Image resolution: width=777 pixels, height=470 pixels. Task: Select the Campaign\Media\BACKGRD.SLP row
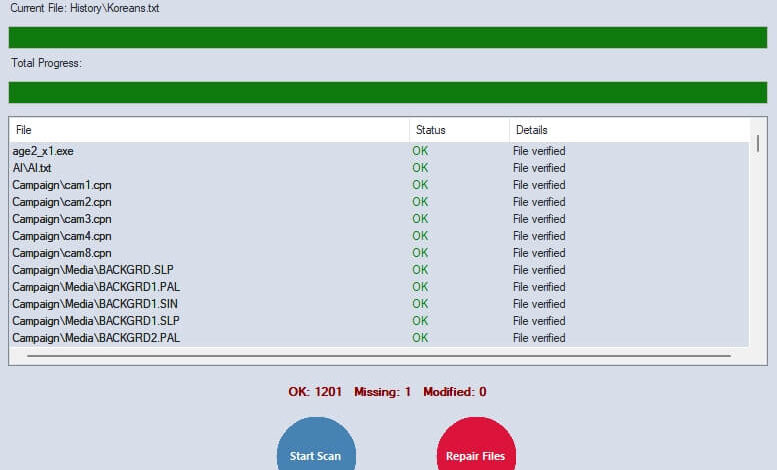[379, 270]
